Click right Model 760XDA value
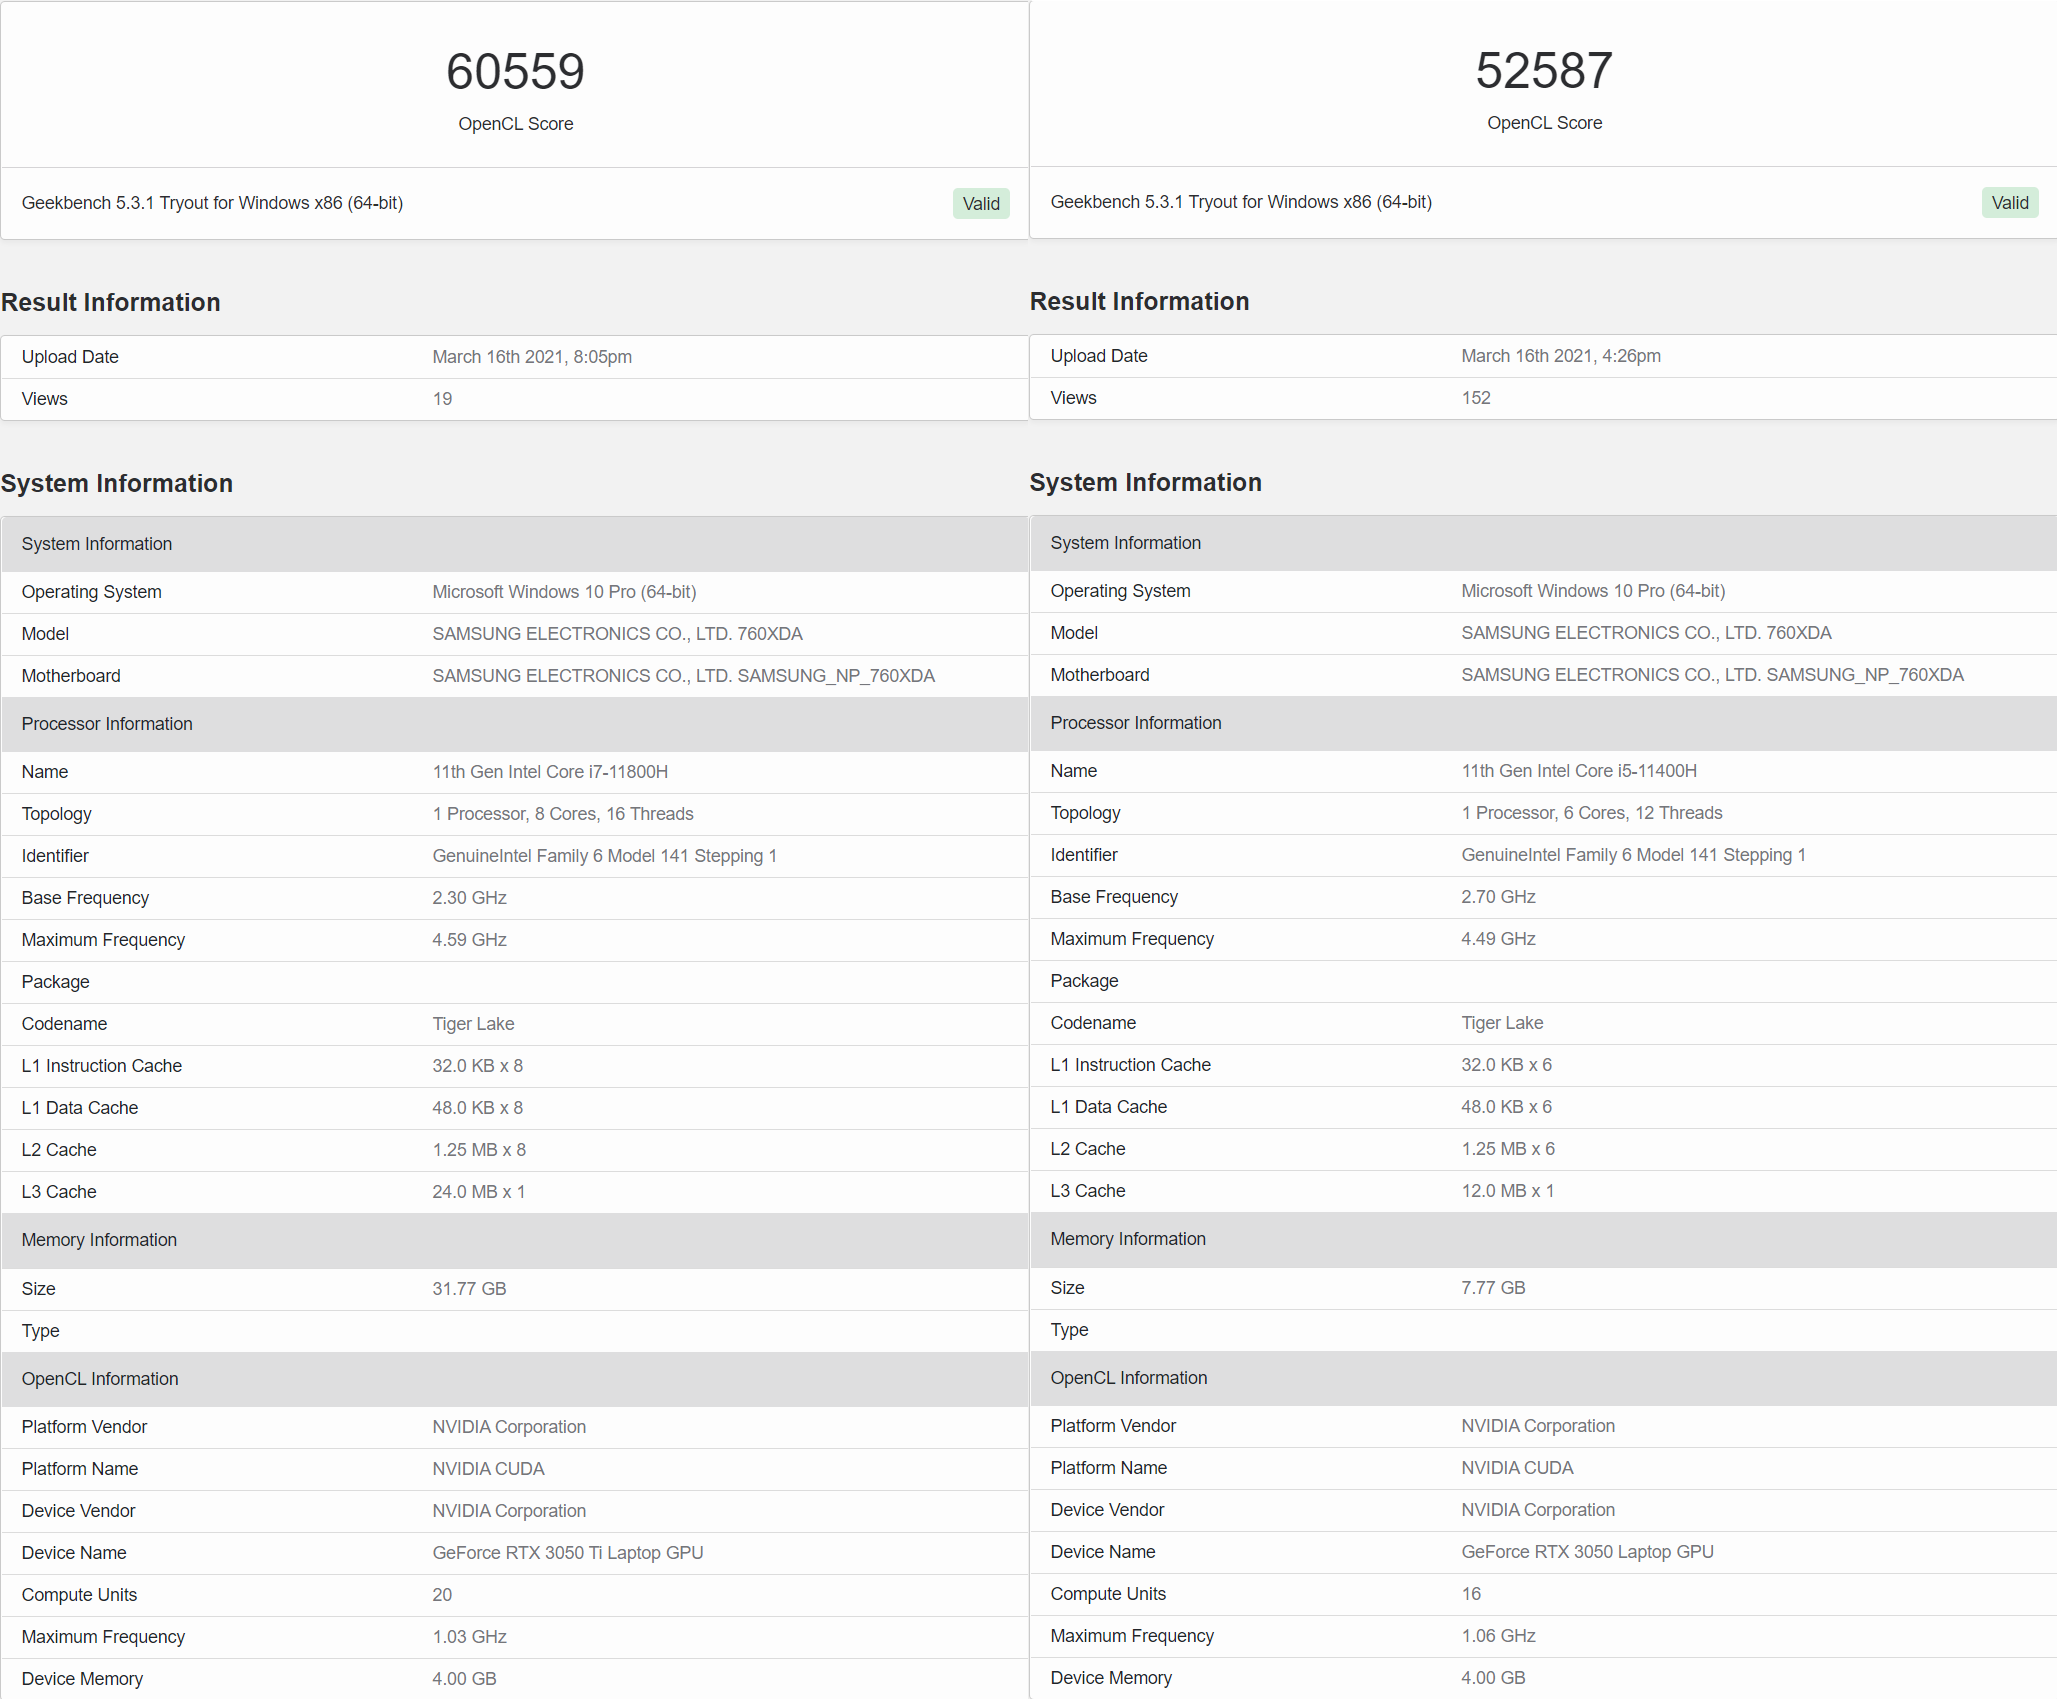 [1646, 633]
